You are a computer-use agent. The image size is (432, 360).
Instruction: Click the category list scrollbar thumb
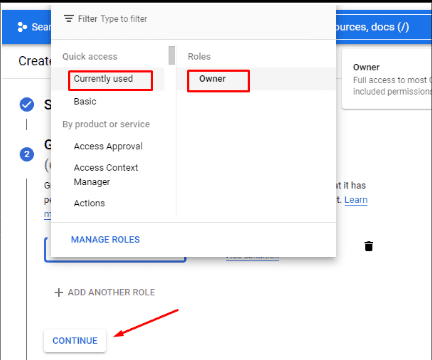pyautogui.click(x=172, y=55)
